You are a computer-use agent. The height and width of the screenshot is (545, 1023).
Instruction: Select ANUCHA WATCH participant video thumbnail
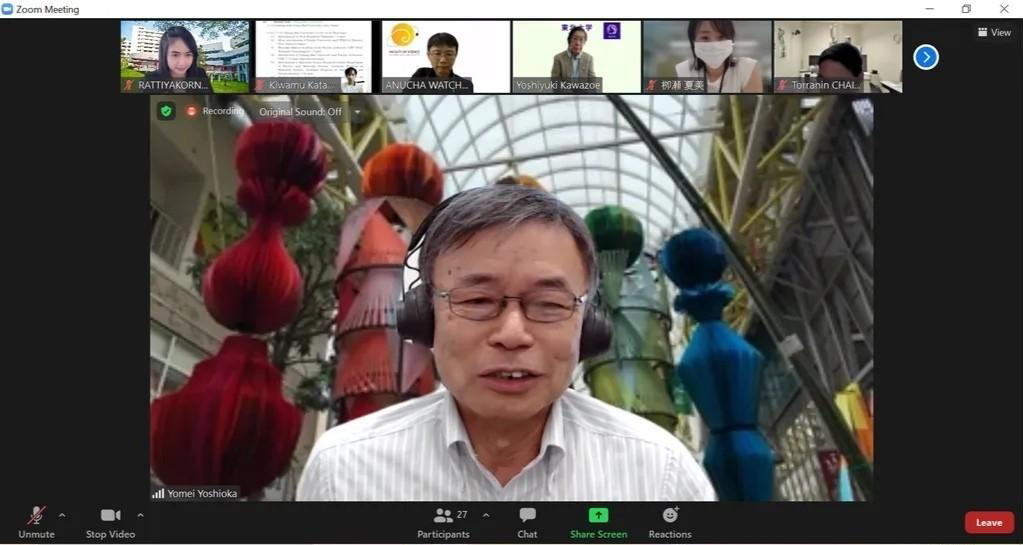(x=445, y=56)
